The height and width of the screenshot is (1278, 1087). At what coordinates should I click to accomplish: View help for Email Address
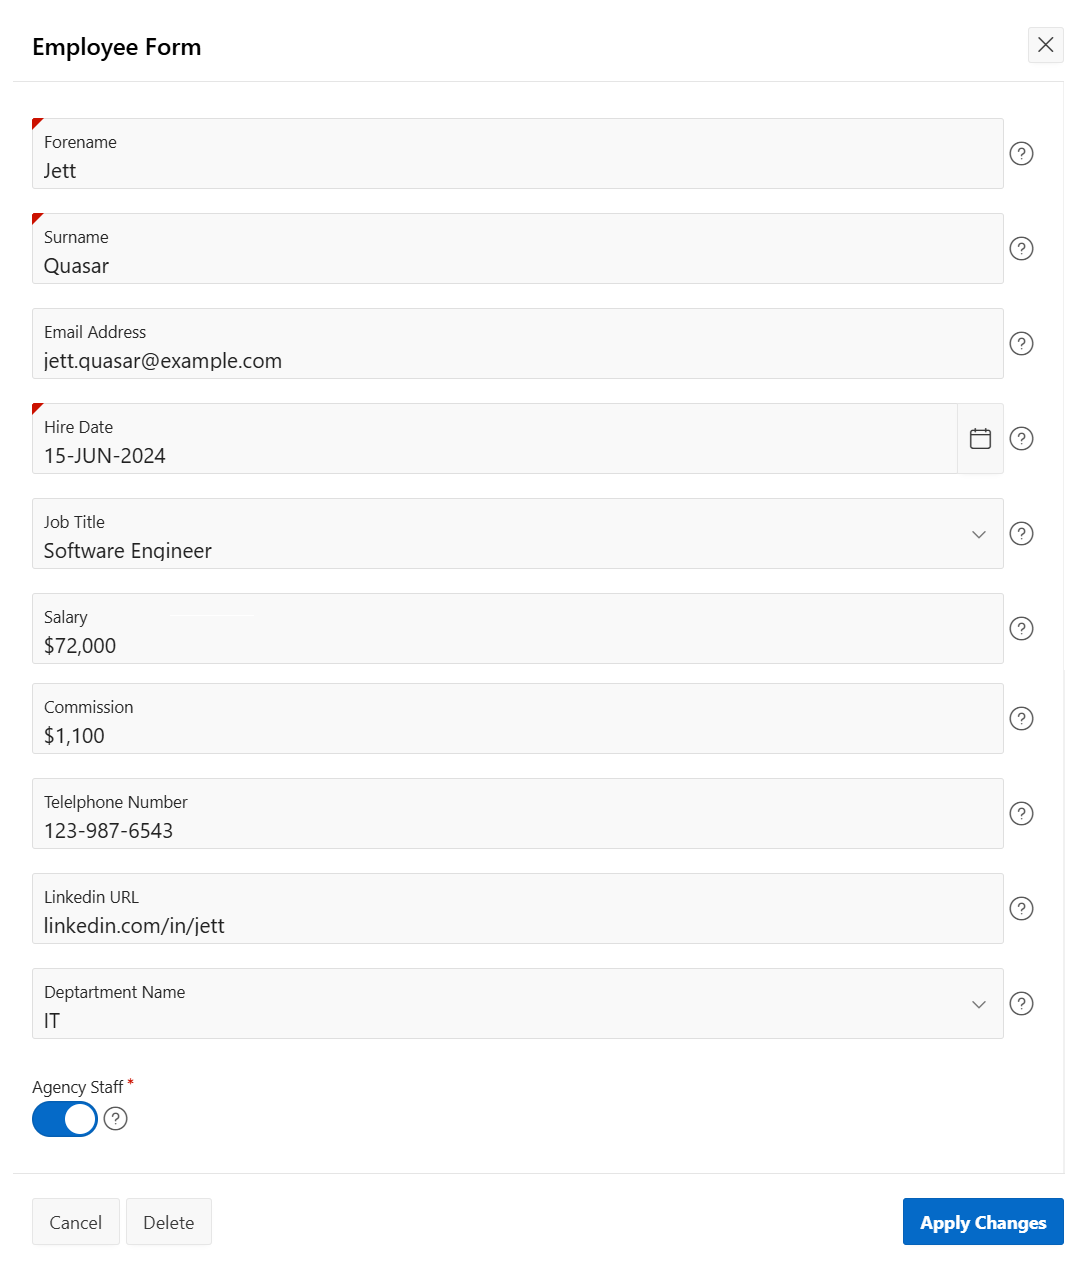(1021, 343)
